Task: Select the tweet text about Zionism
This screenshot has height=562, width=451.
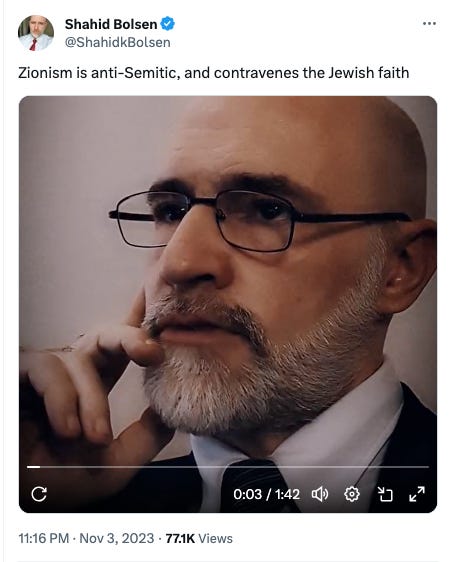Action: coord(213,73)
